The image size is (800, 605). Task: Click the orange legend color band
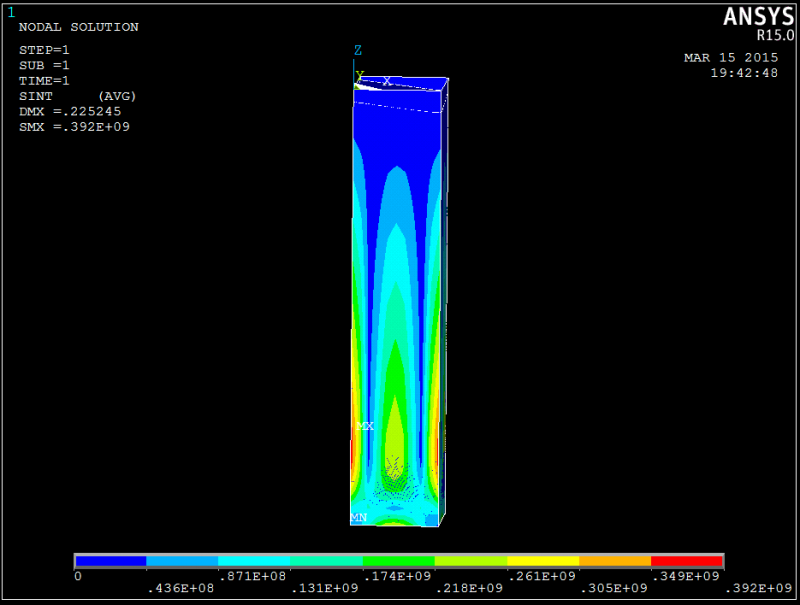pyautogui.click(x=615, y=561)
